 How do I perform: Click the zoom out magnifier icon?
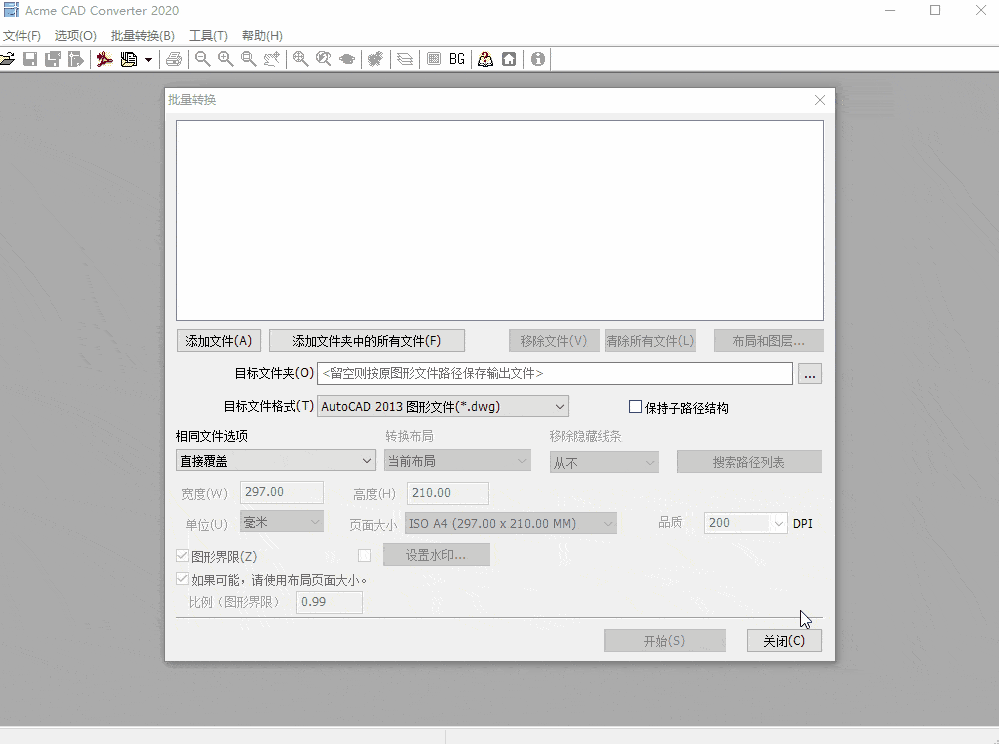click(x=203, y=59)
